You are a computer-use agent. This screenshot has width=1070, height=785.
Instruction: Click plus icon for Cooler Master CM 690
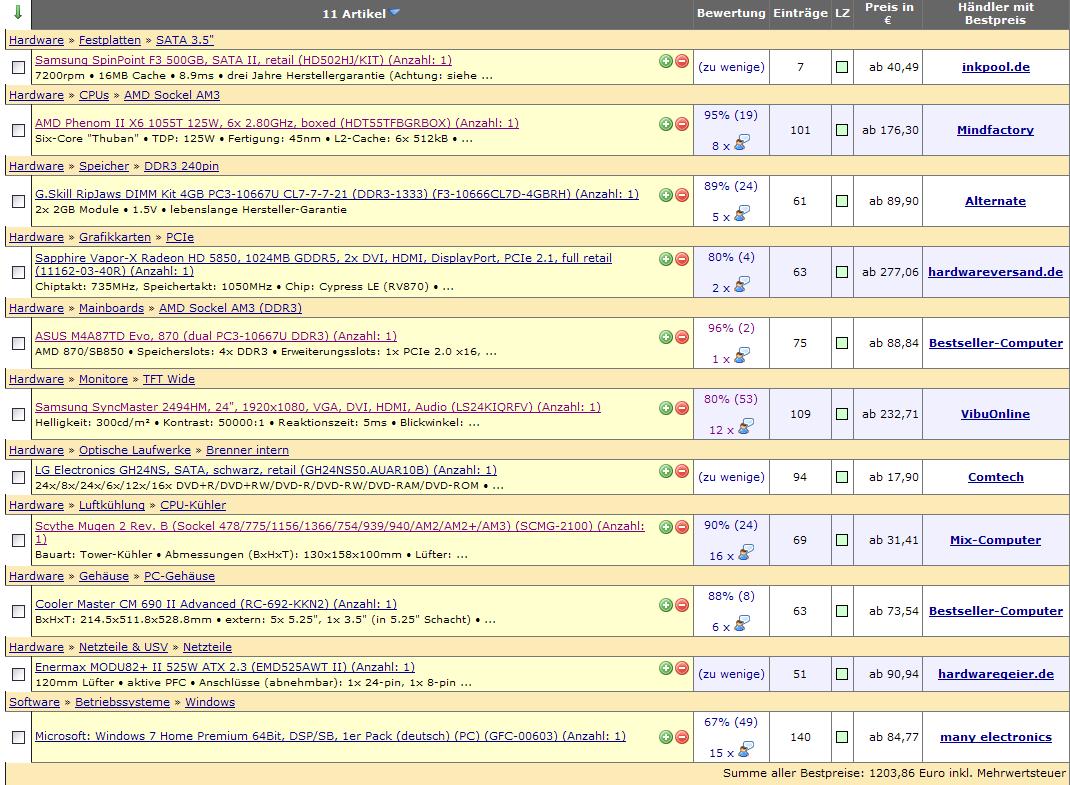[x=666, y=605]
